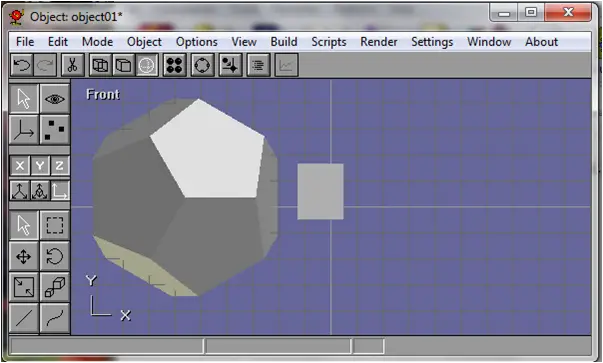Select the lower arrow Select tool
This screenshot has height=363, width=603.
24,225
